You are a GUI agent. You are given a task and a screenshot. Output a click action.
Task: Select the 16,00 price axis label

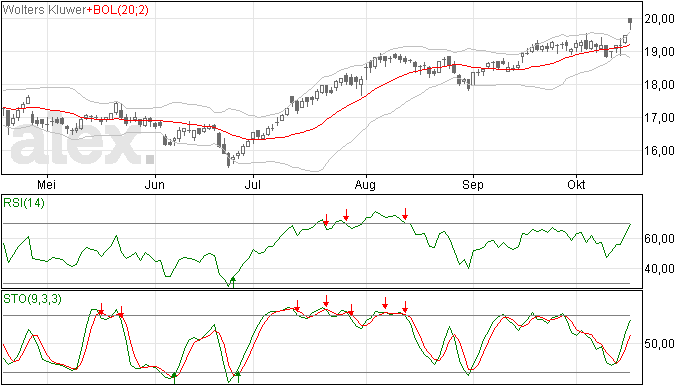(x=659, y=151)
